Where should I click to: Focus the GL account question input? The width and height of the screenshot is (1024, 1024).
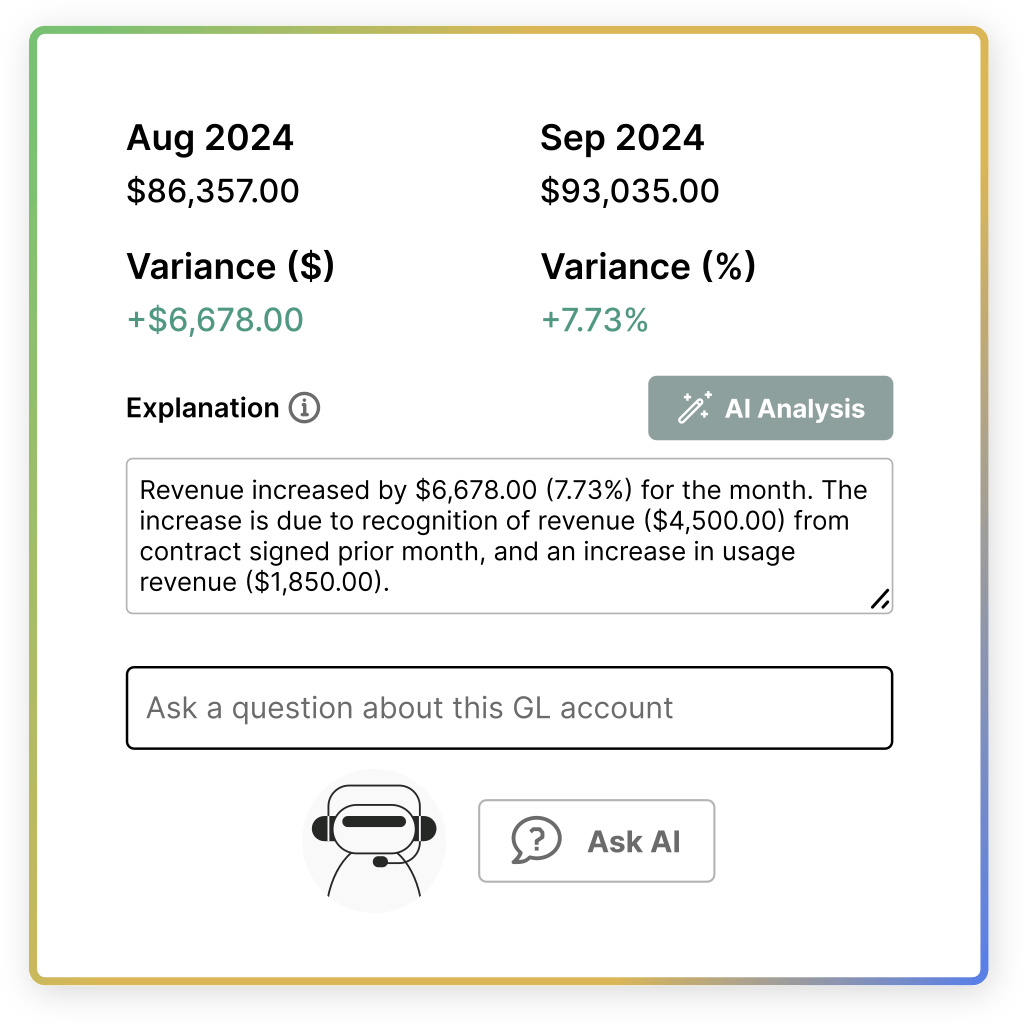[x=509, y=708]
